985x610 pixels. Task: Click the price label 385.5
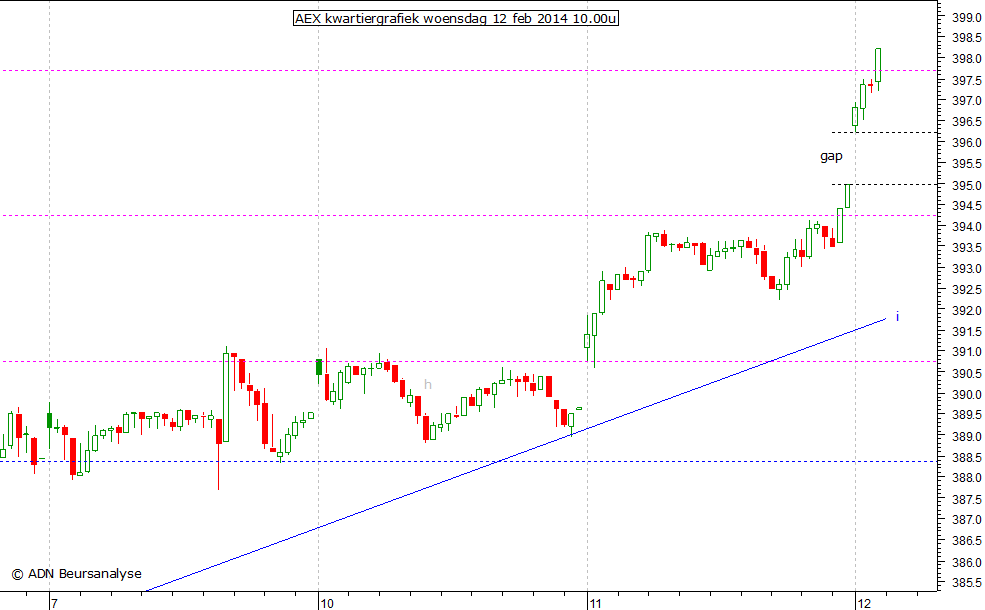[x=967, y=582]
